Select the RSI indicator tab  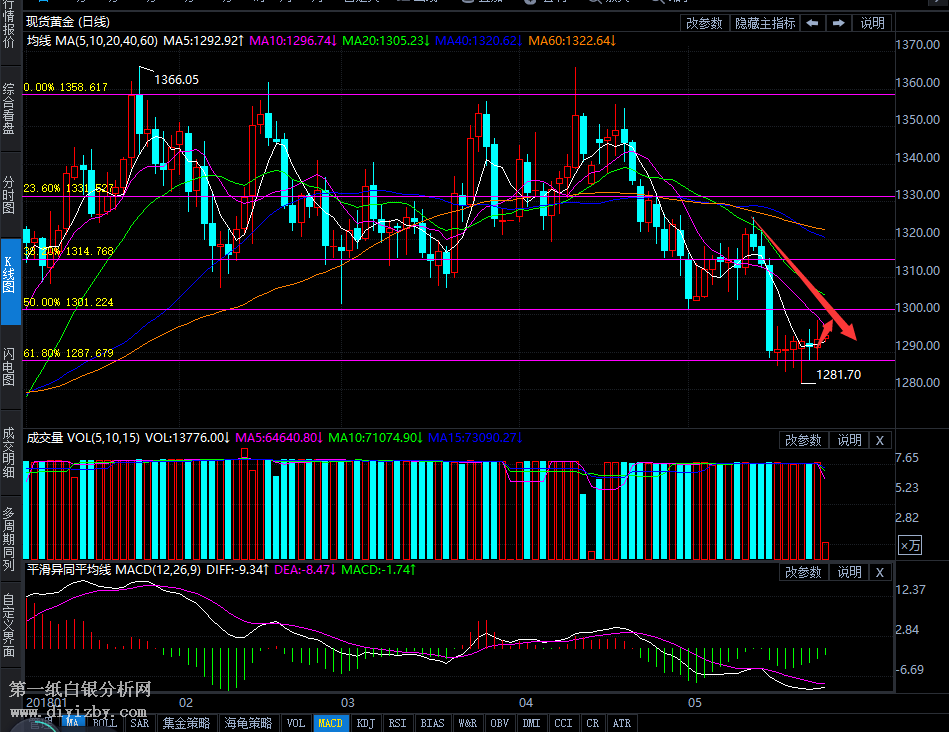(x=397, y=723)
